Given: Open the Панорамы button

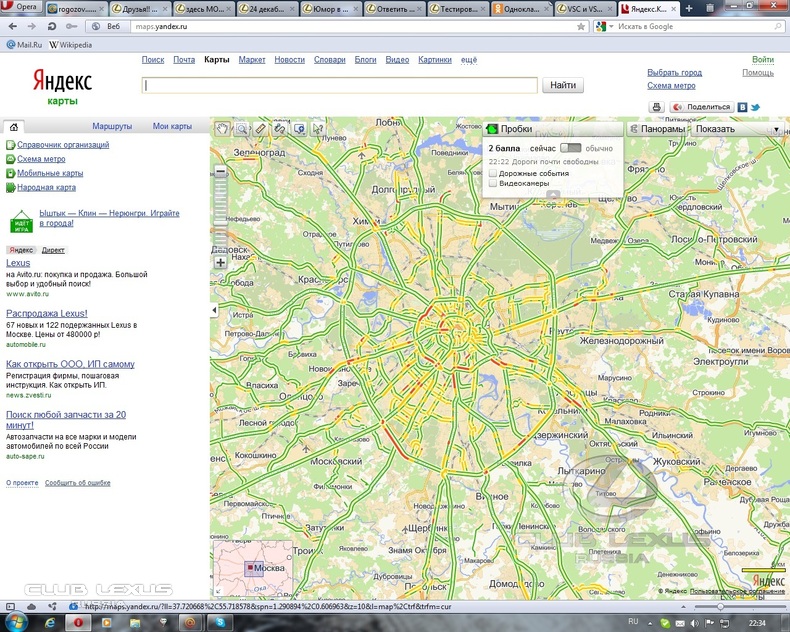Looking at the screenshot, I should [657, 129].
